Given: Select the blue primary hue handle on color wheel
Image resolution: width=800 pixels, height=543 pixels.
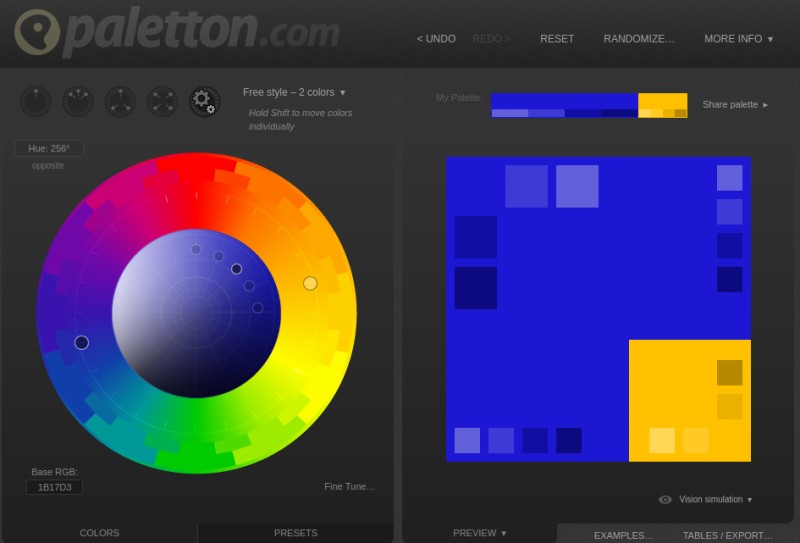Looking at the screenshot, I should point(82,342).
